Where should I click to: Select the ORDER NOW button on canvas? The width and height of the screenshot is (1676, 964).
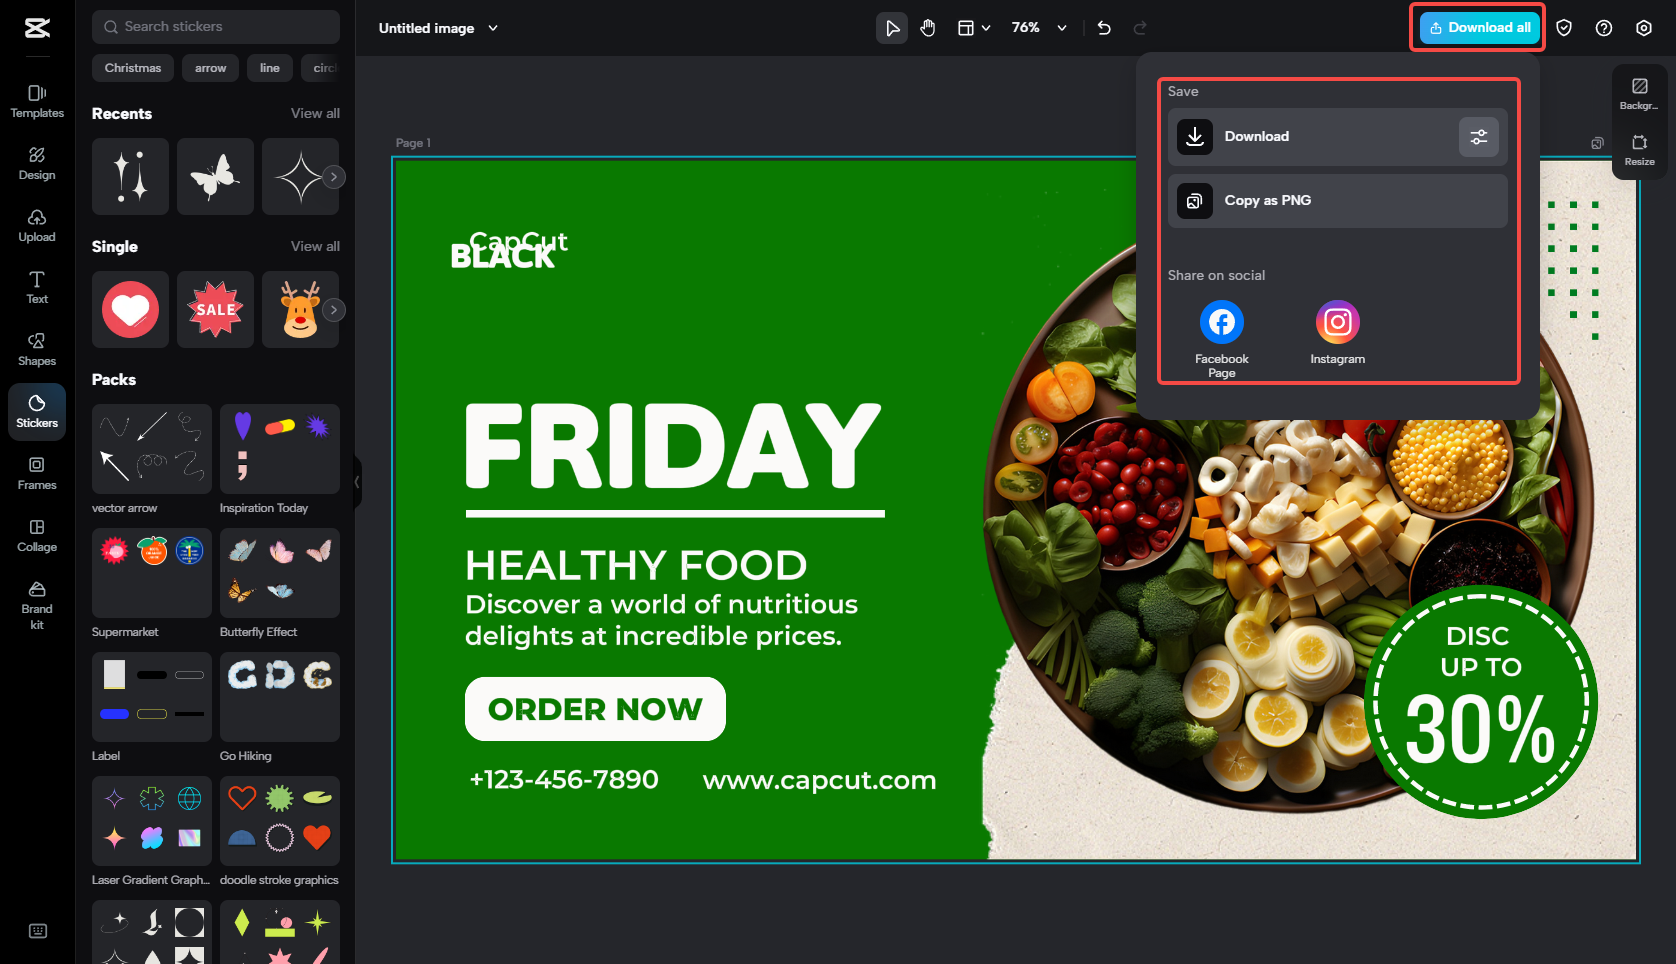click(595, 709)
